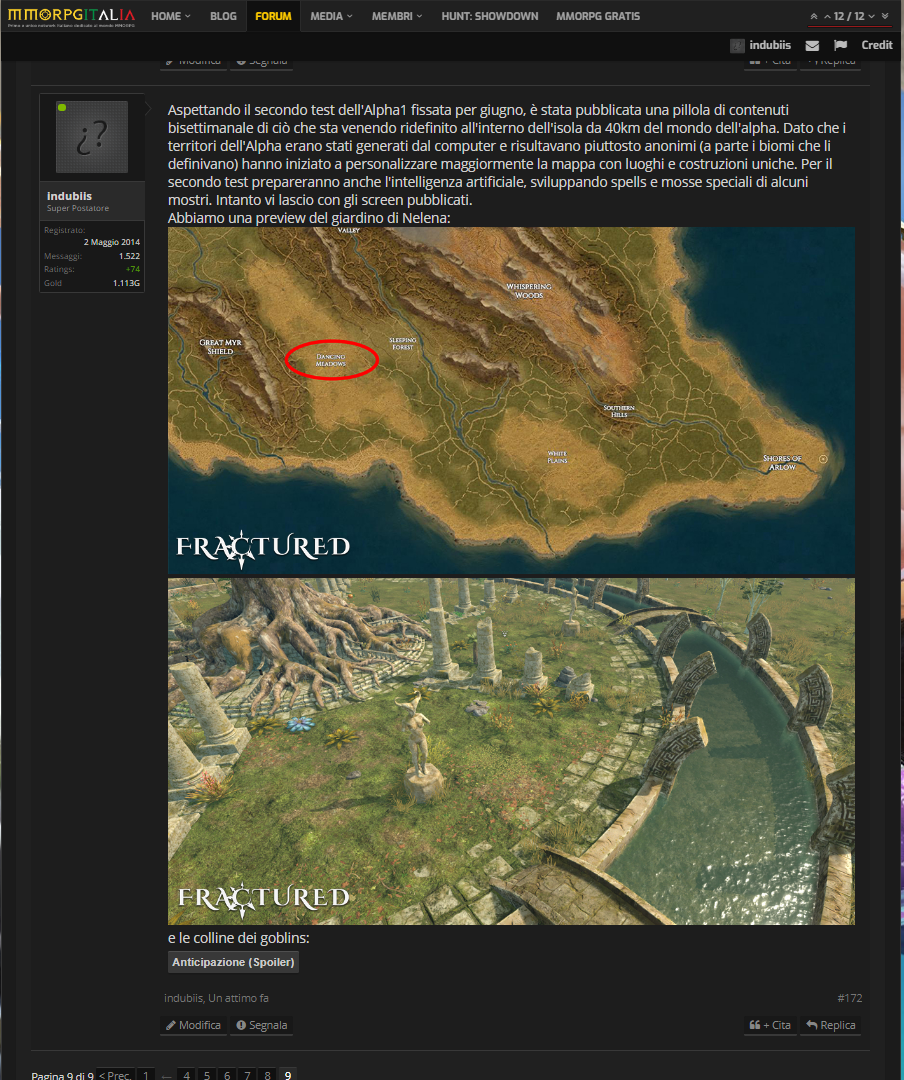This screenshot has height=1080, width=904.
Task: Open the inbox envelope icon
Action: [812, 45]
